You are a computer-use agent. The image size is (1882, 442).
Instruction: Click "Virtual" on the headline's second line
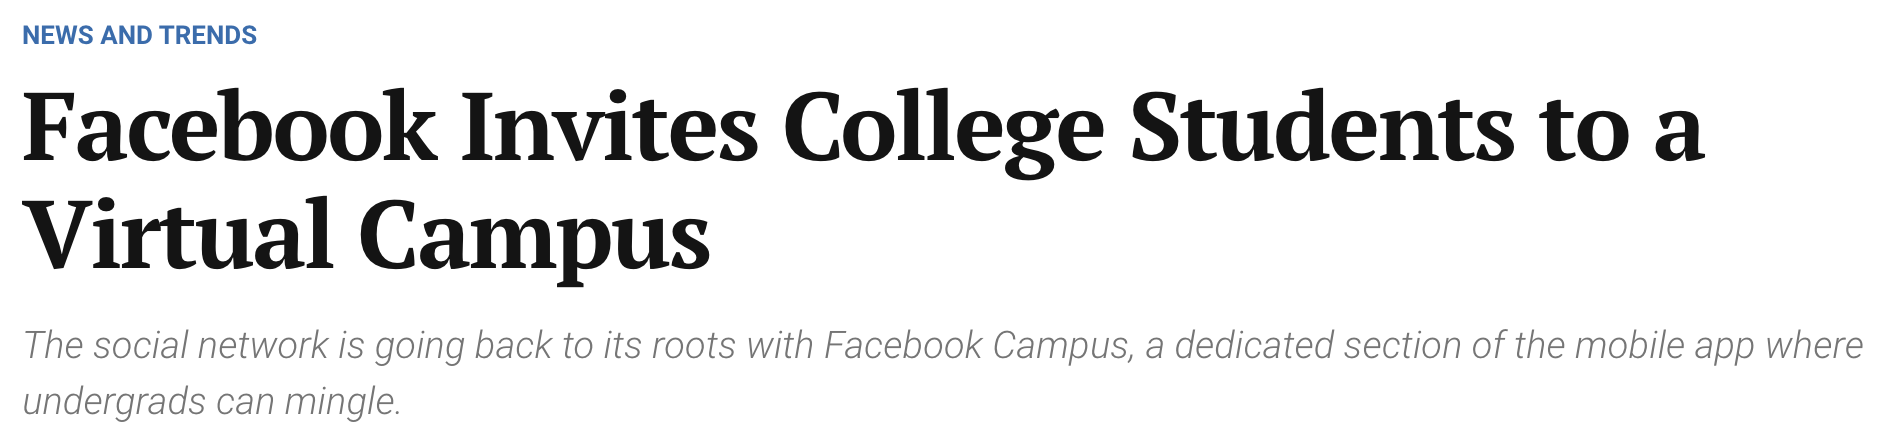coord(177,235)
